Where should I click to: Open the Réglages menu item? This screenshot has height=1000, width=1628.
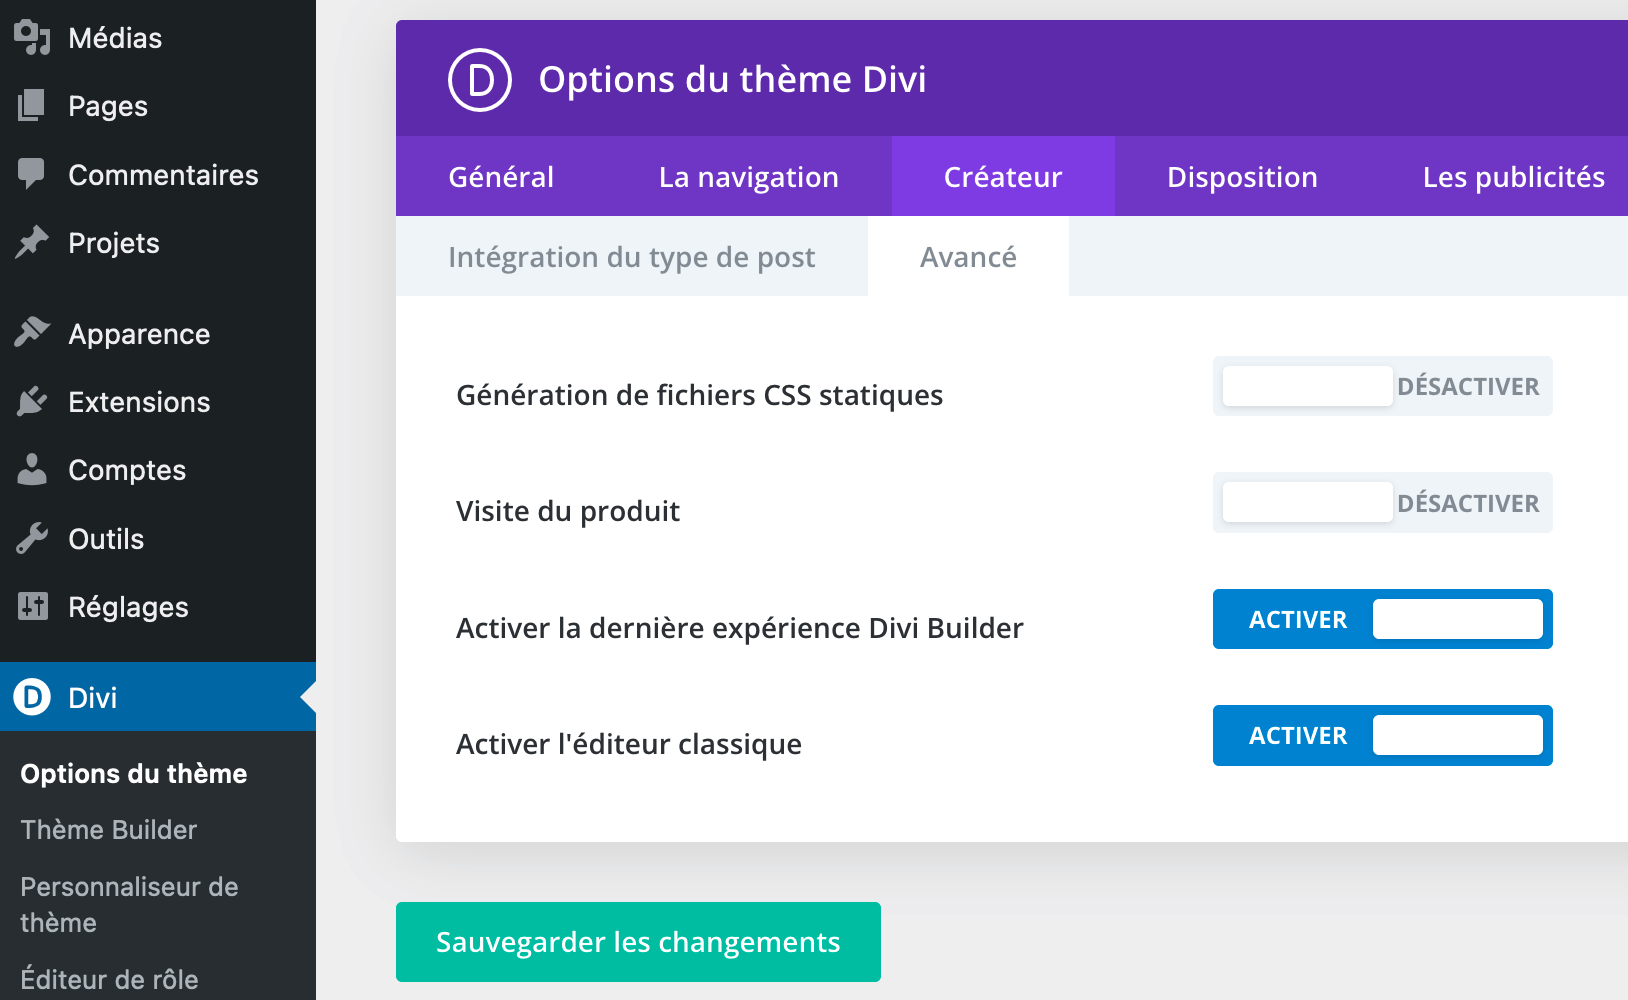(128, 607)
